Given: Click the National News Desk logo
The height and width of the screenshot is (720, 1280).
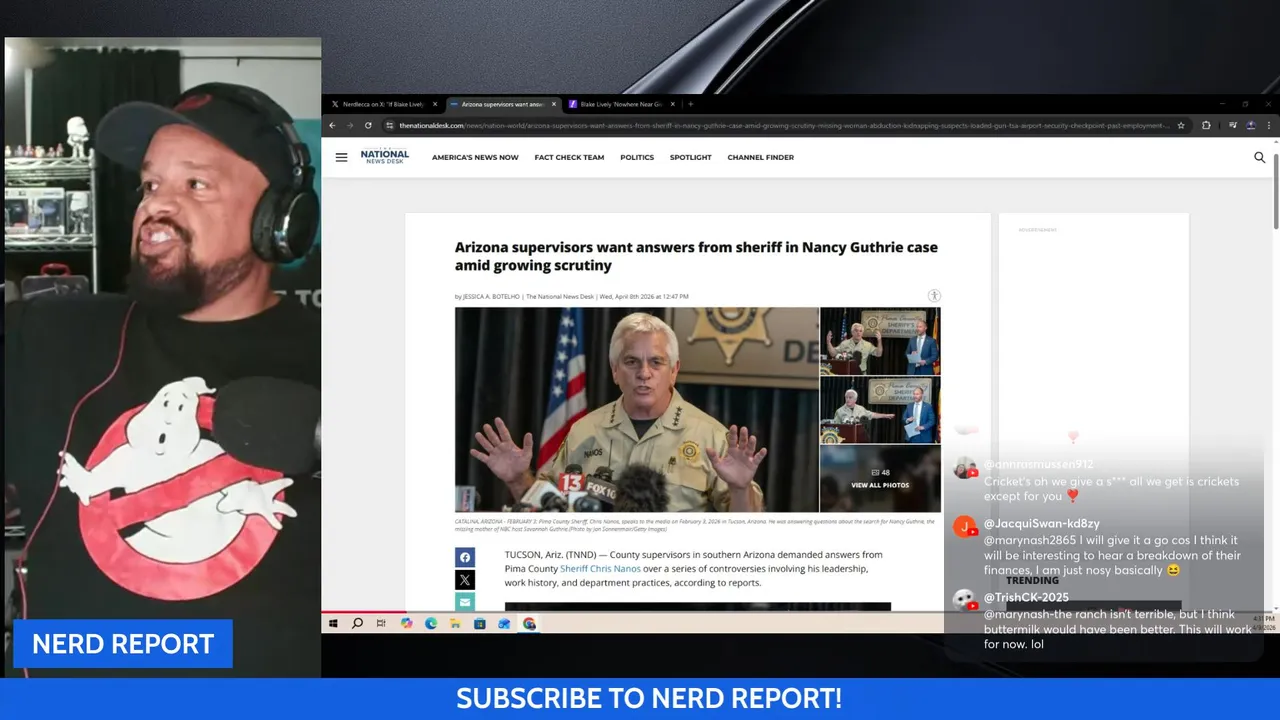Looking at the screenshot, I should pos(385,157).
